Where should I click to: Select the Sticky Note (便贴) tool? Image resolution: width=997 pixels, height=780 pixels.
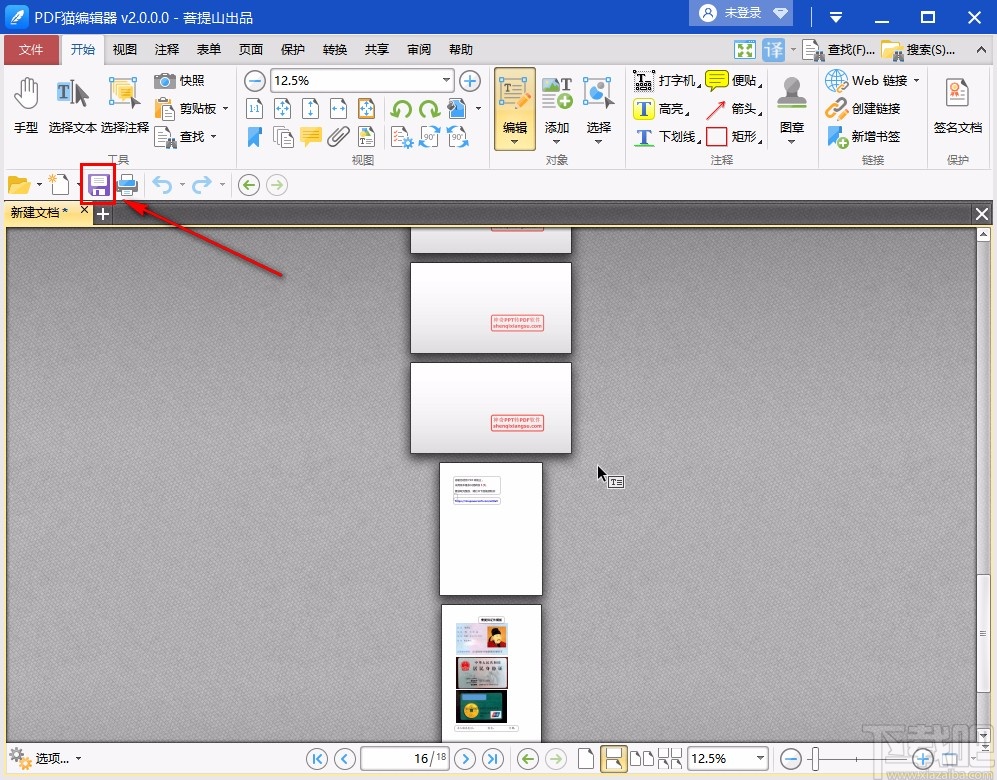pyautogui.click(x=734, y=81)
